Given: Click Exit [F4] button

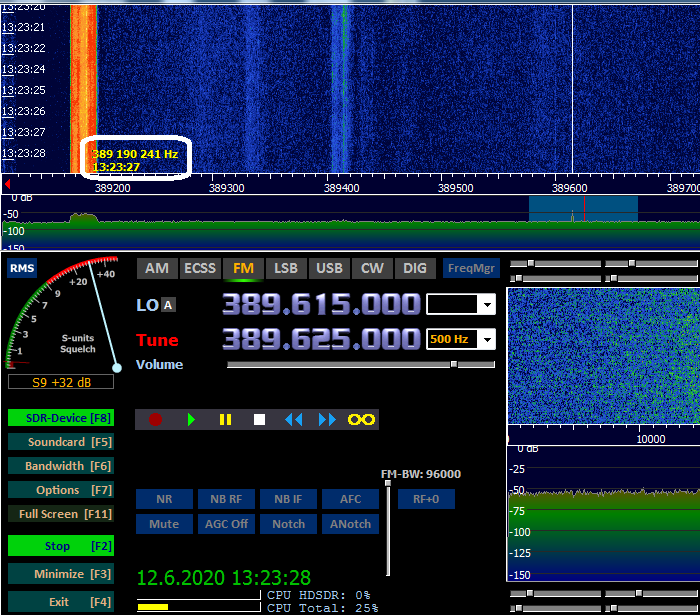Looking at the screenshot, I should 61,602.
